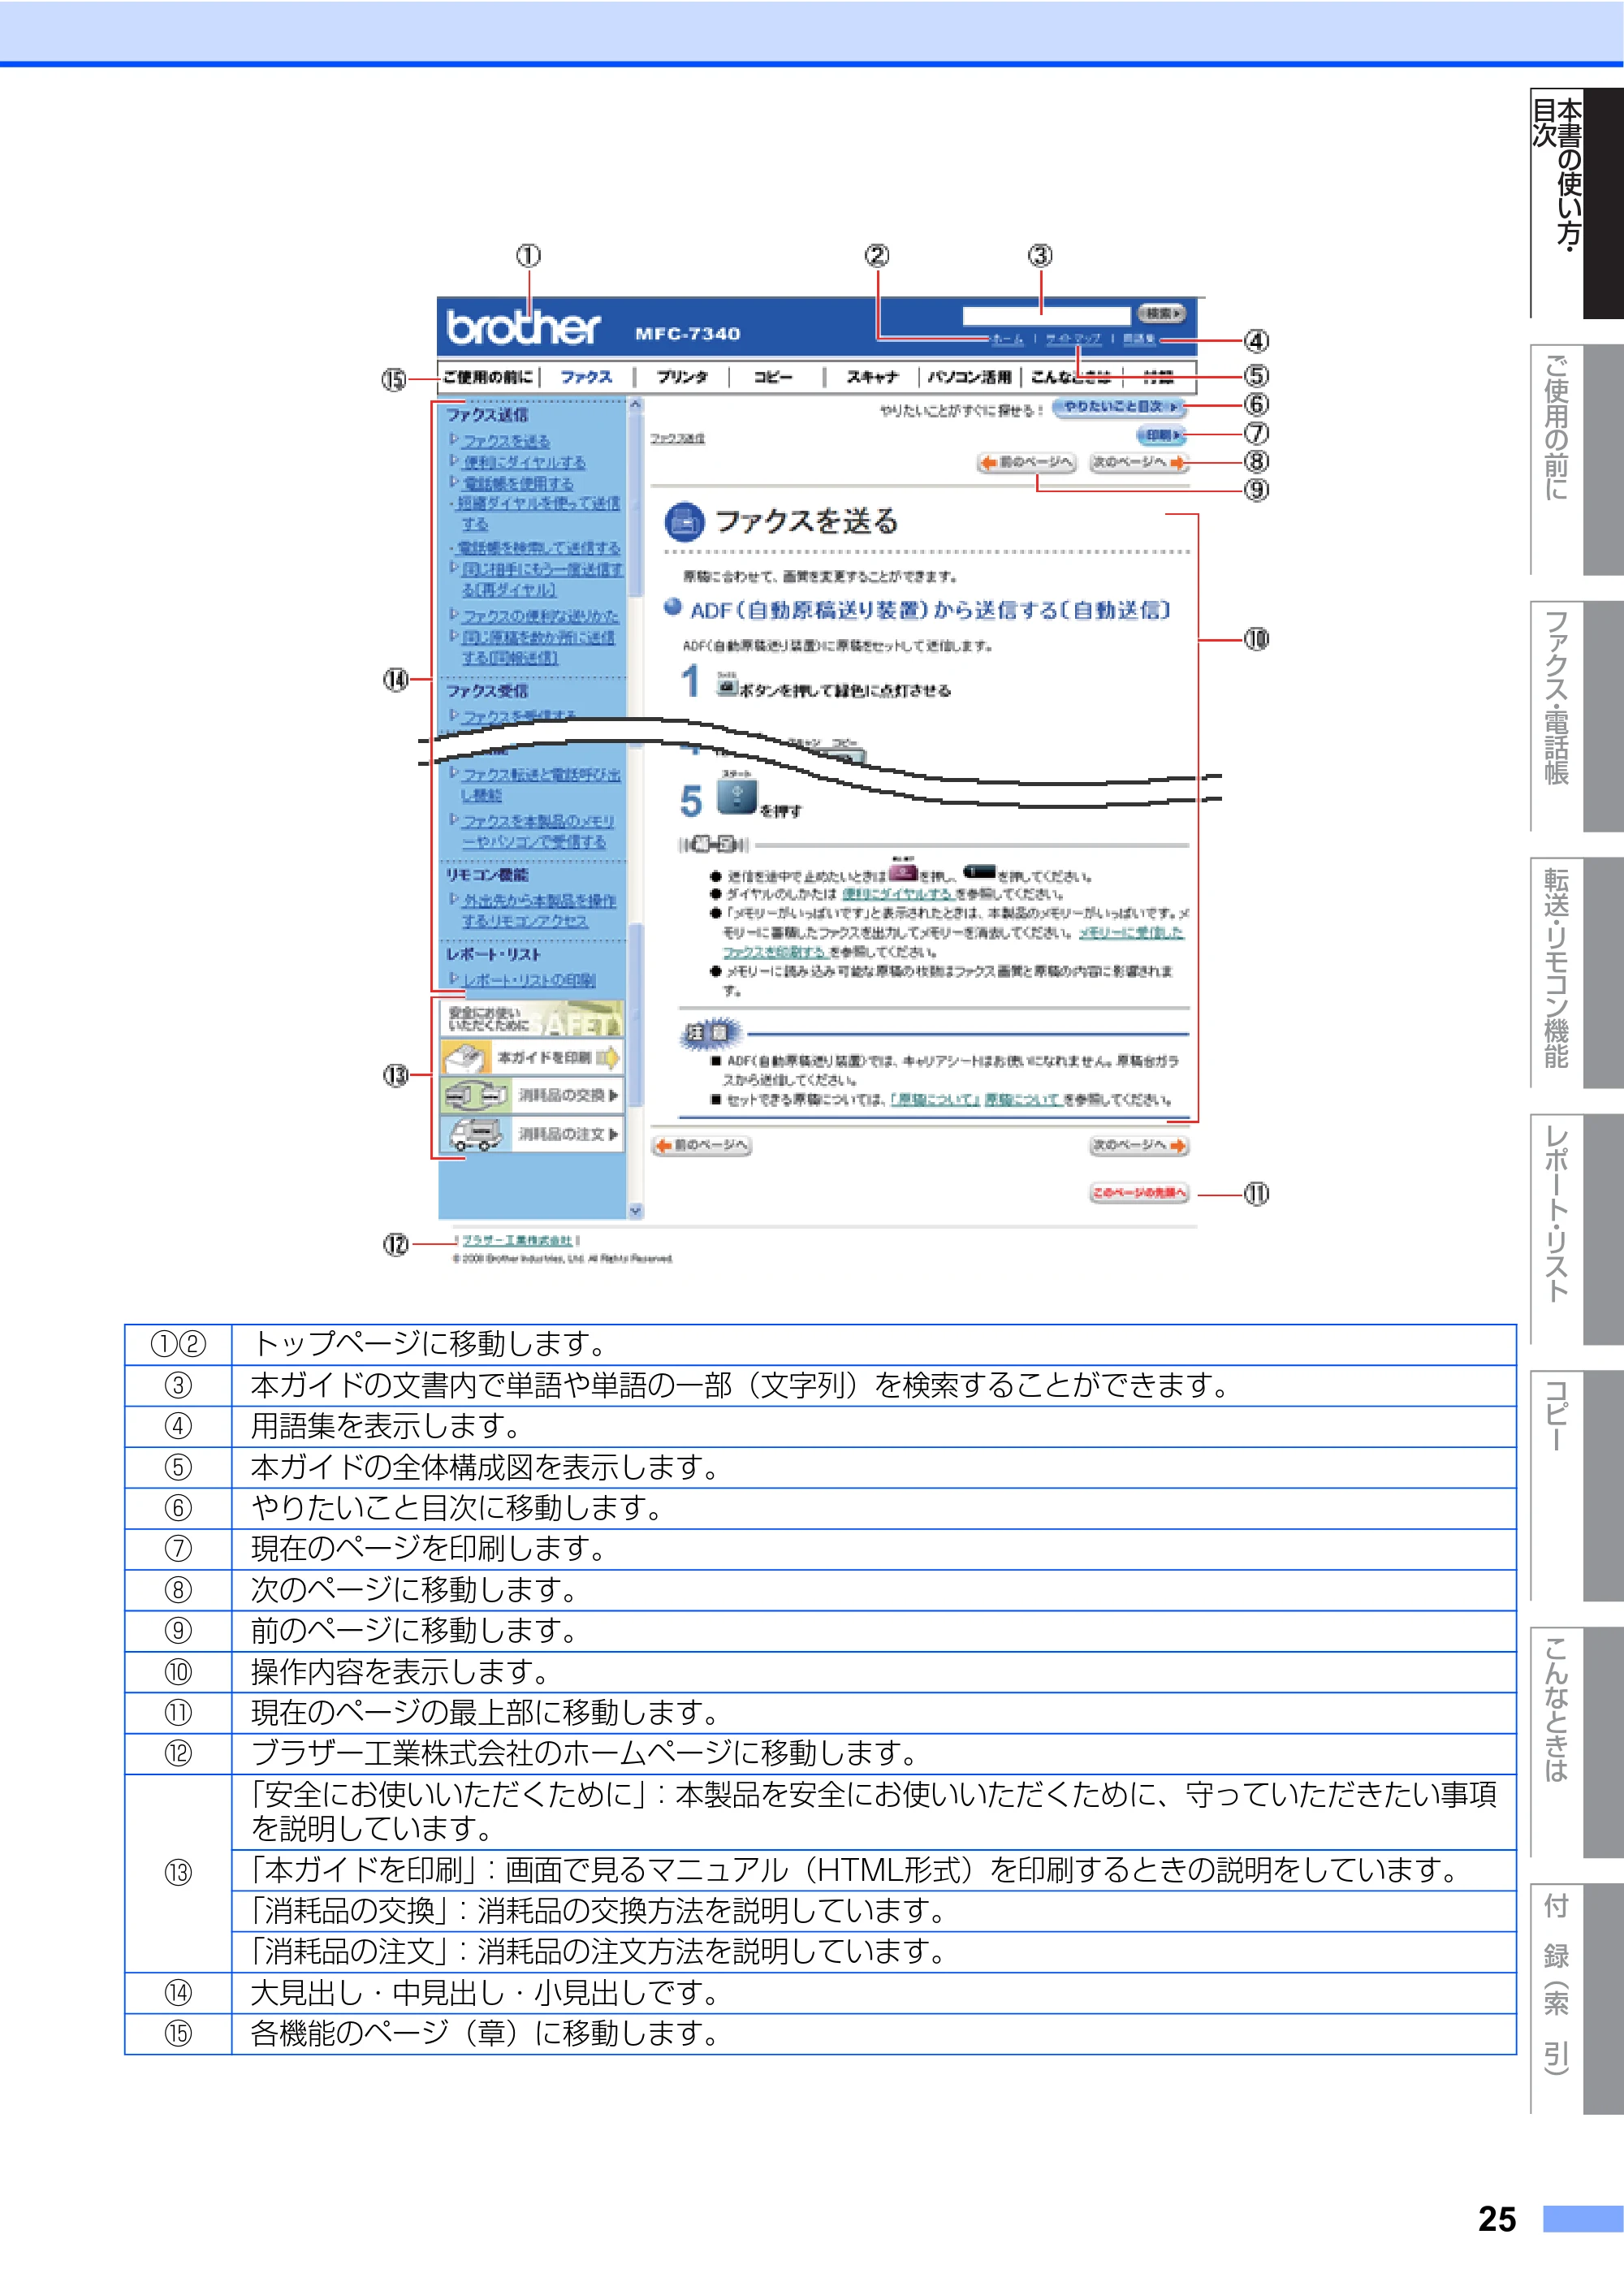Open the ホーム link in the header
Image resolution: width=1624 pixels, height=2295 pixels.
(1007, 339)
